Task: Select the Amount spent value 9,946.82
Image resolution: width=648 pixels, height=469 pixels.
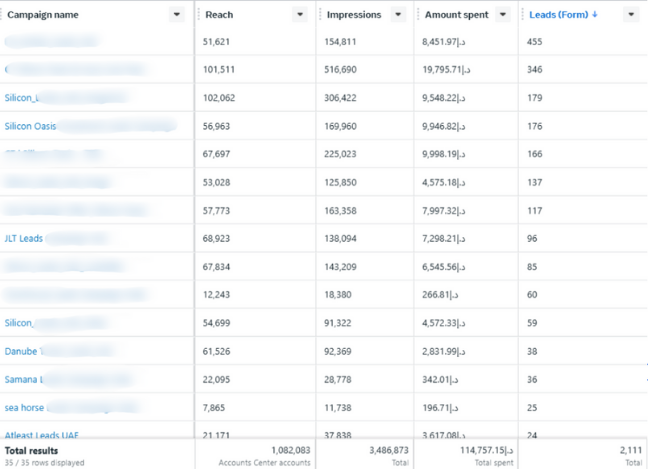Action: click(443, 126)
